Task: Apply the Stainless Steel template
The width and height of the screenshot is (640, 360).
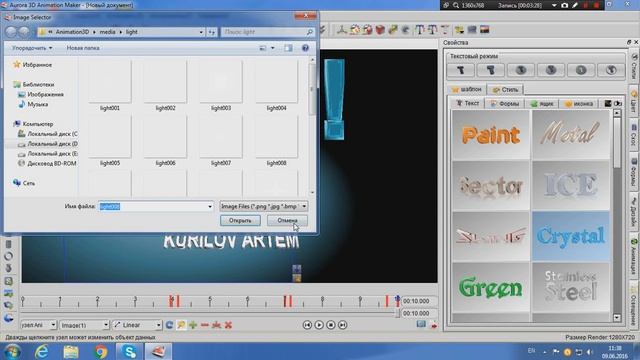Action: click(571, 287)
